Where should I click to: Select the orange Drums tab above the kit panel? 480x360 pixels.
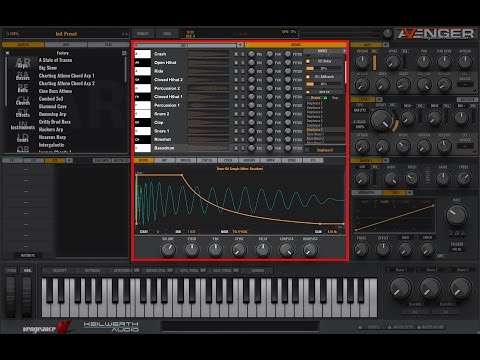tap(296, 45)
